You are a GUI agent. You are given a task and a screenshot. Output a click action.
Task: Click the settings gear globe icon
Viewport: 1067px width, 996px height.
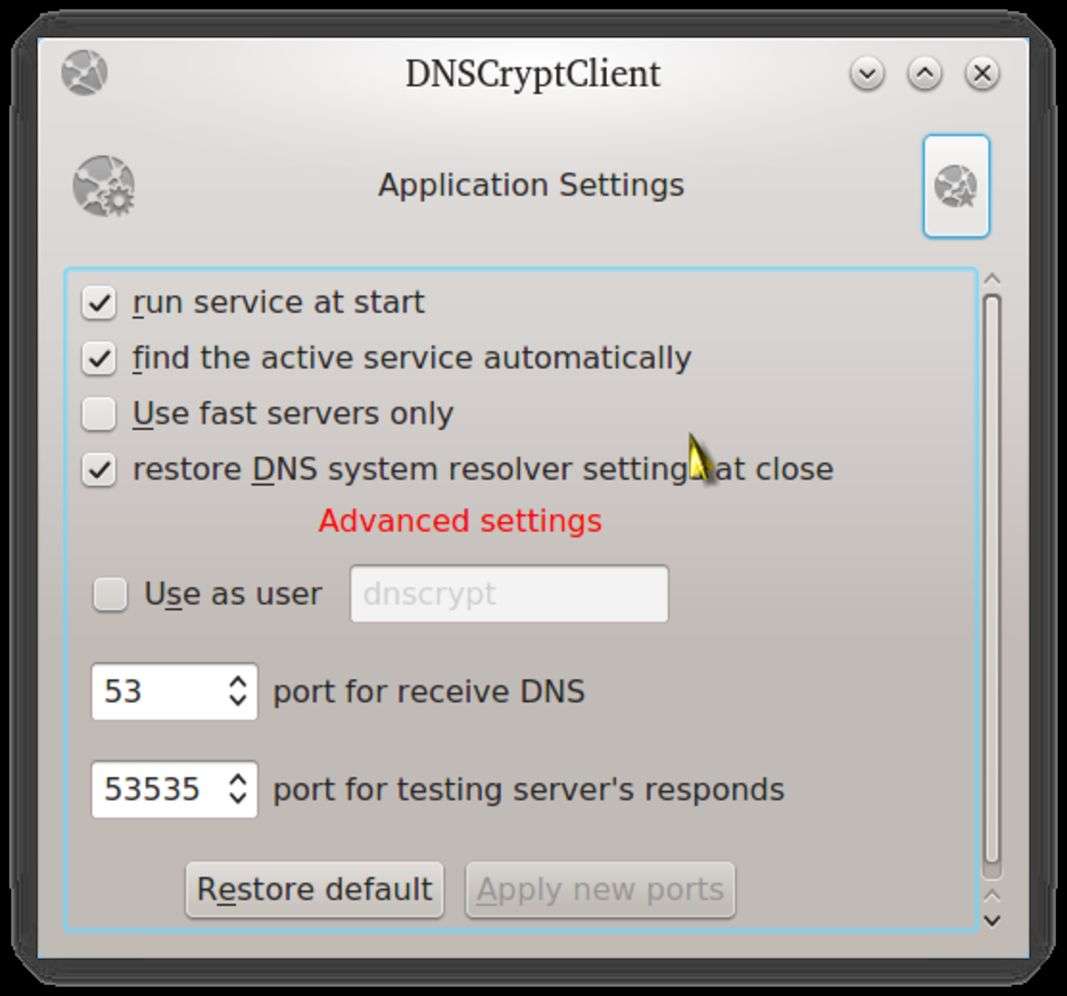[x=104, y=186]
